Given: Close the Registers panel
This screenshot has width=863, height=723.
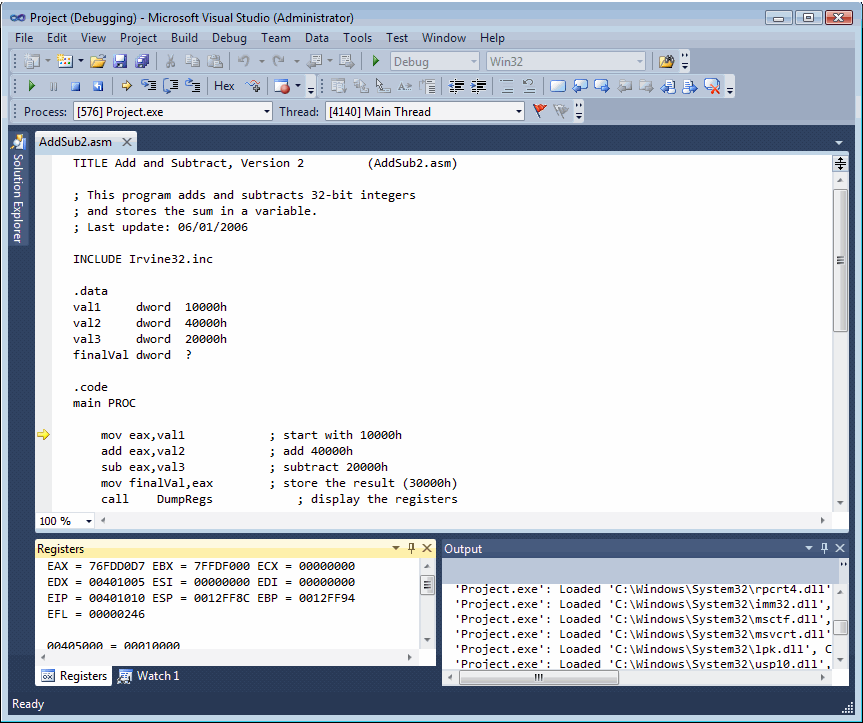Looking at the screenshot, I should (427, 548).
